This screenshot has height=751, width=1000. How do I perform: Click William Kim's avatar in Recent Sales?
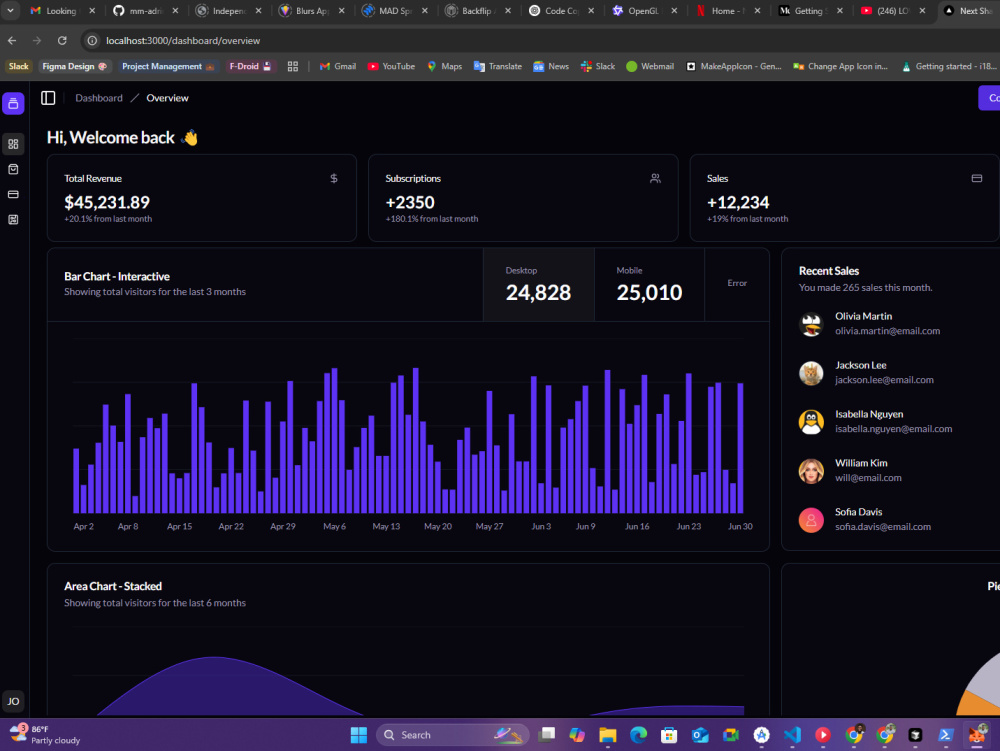811,471
